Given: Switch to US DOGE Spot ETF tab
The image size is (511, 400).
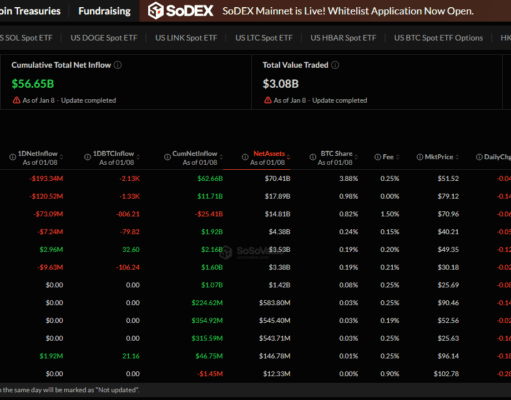Looking at the screenshot, I should pos(104,38).
